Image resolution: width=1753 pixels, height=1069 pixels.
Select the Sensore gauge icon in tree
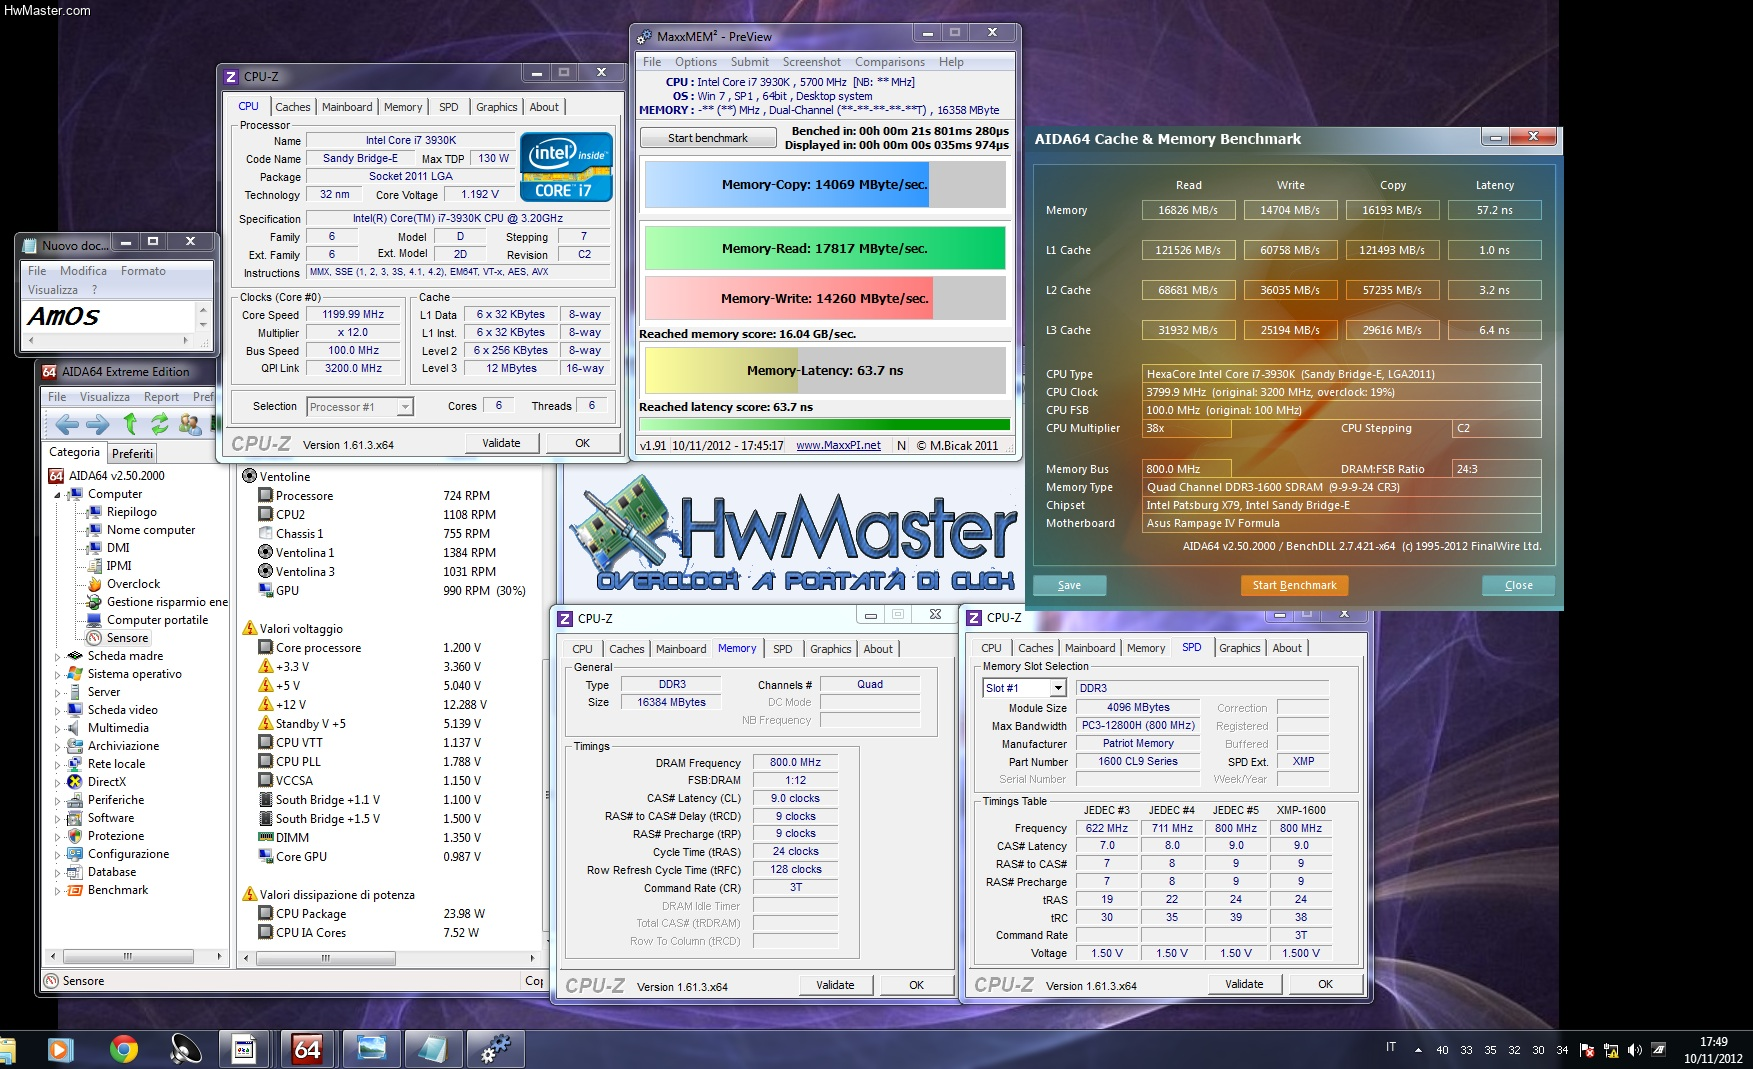click(94, 638)
